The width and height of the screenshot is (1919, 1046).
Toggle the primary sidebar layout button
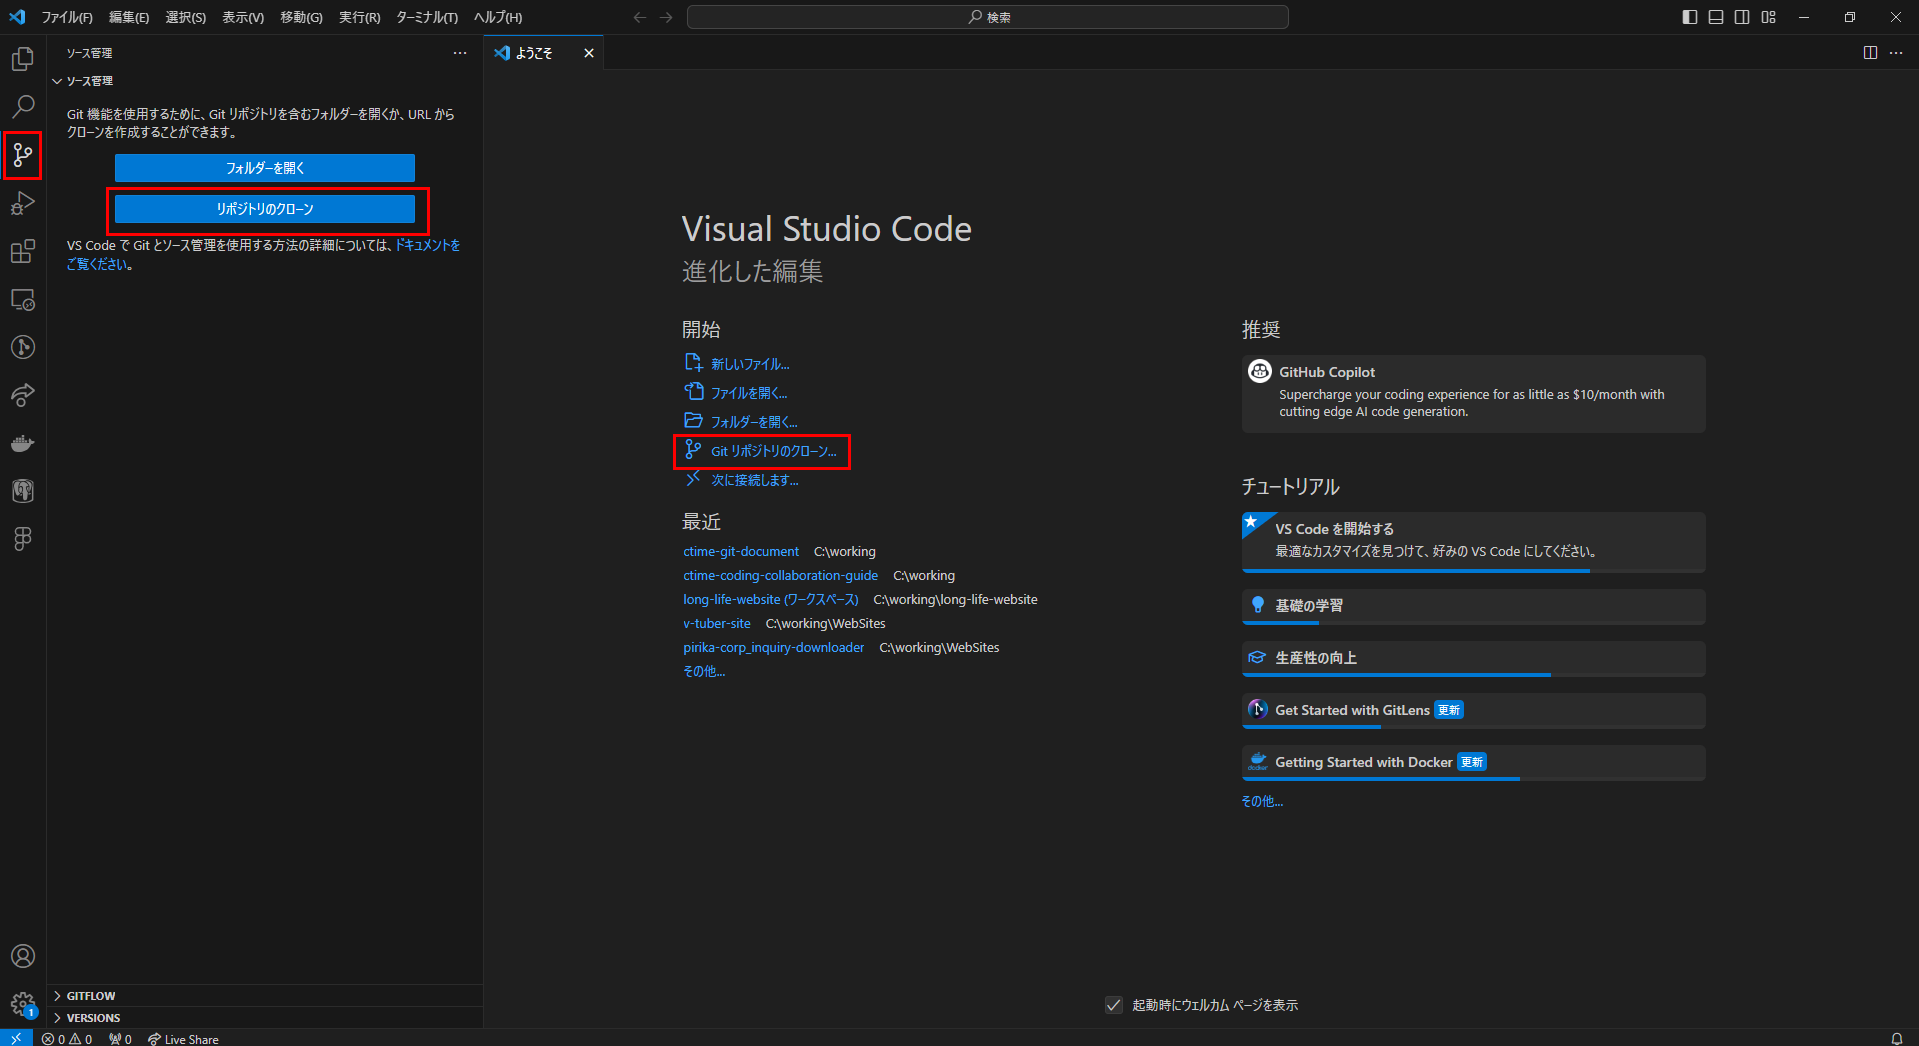pyautogui.click(x=1690, y=17)
